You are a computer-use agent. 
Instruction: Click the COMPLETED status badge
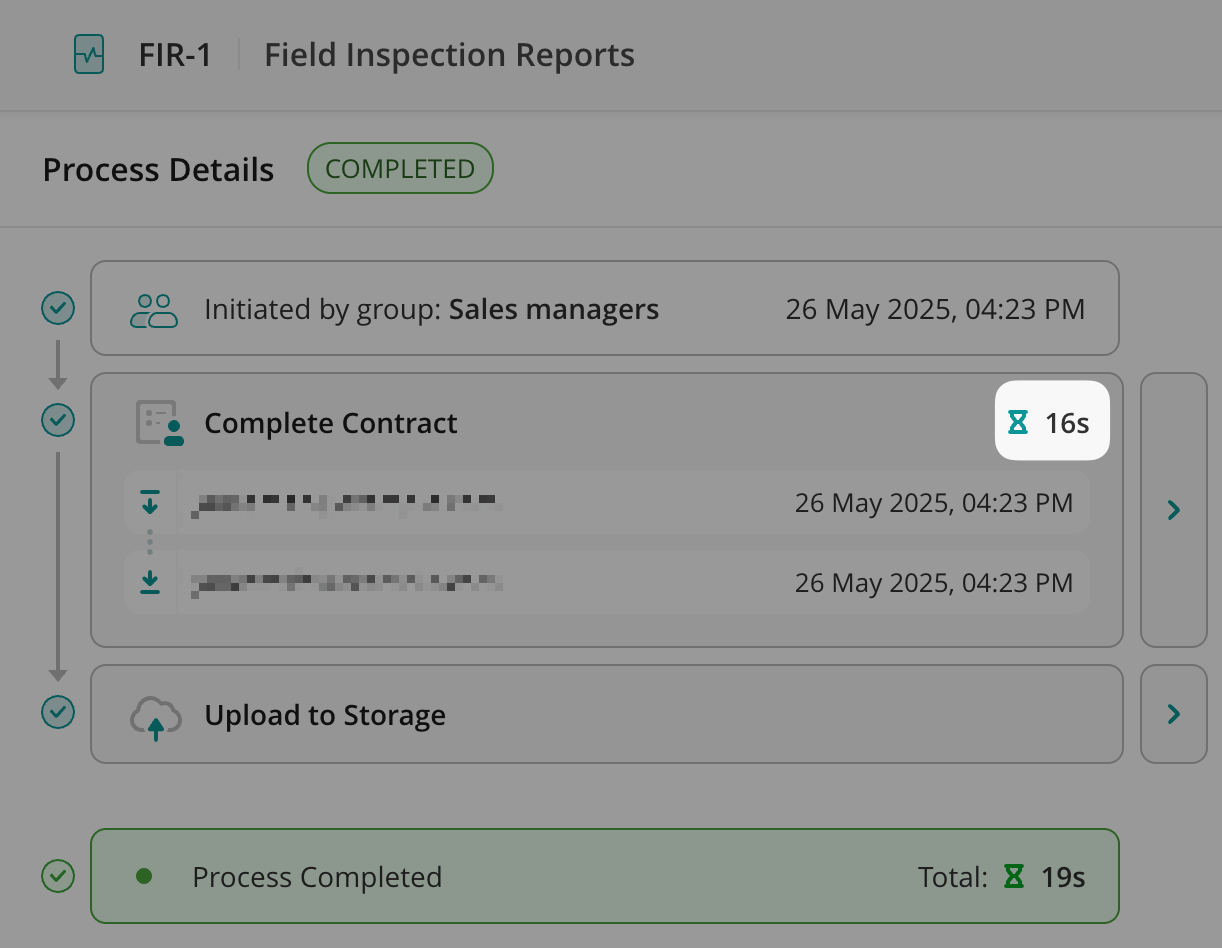point(400,168)
